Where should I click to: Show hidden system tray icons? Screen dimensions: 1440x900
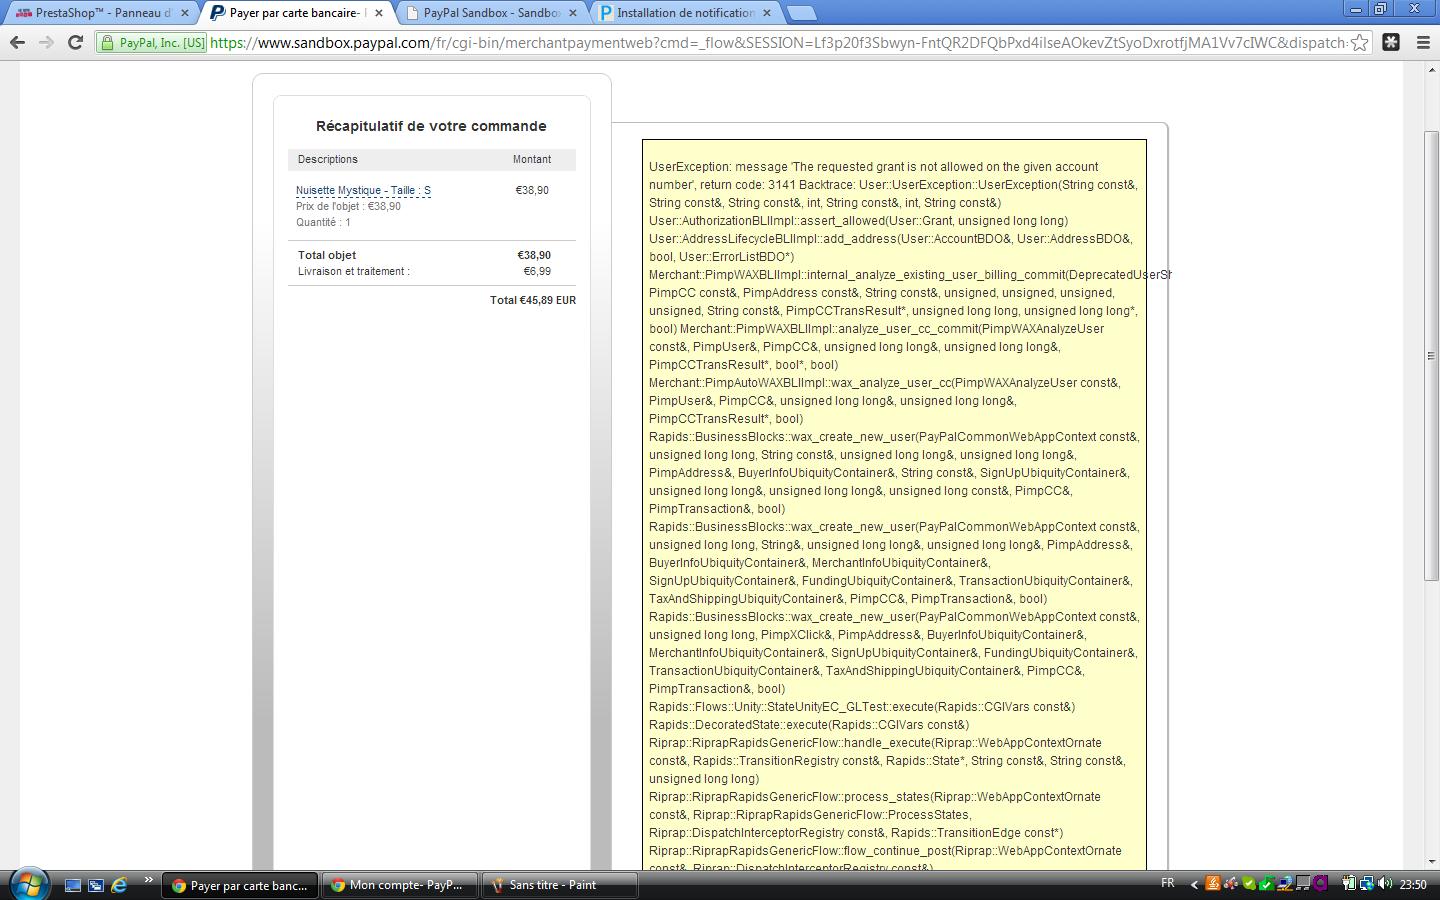[x=1193, y=884]
